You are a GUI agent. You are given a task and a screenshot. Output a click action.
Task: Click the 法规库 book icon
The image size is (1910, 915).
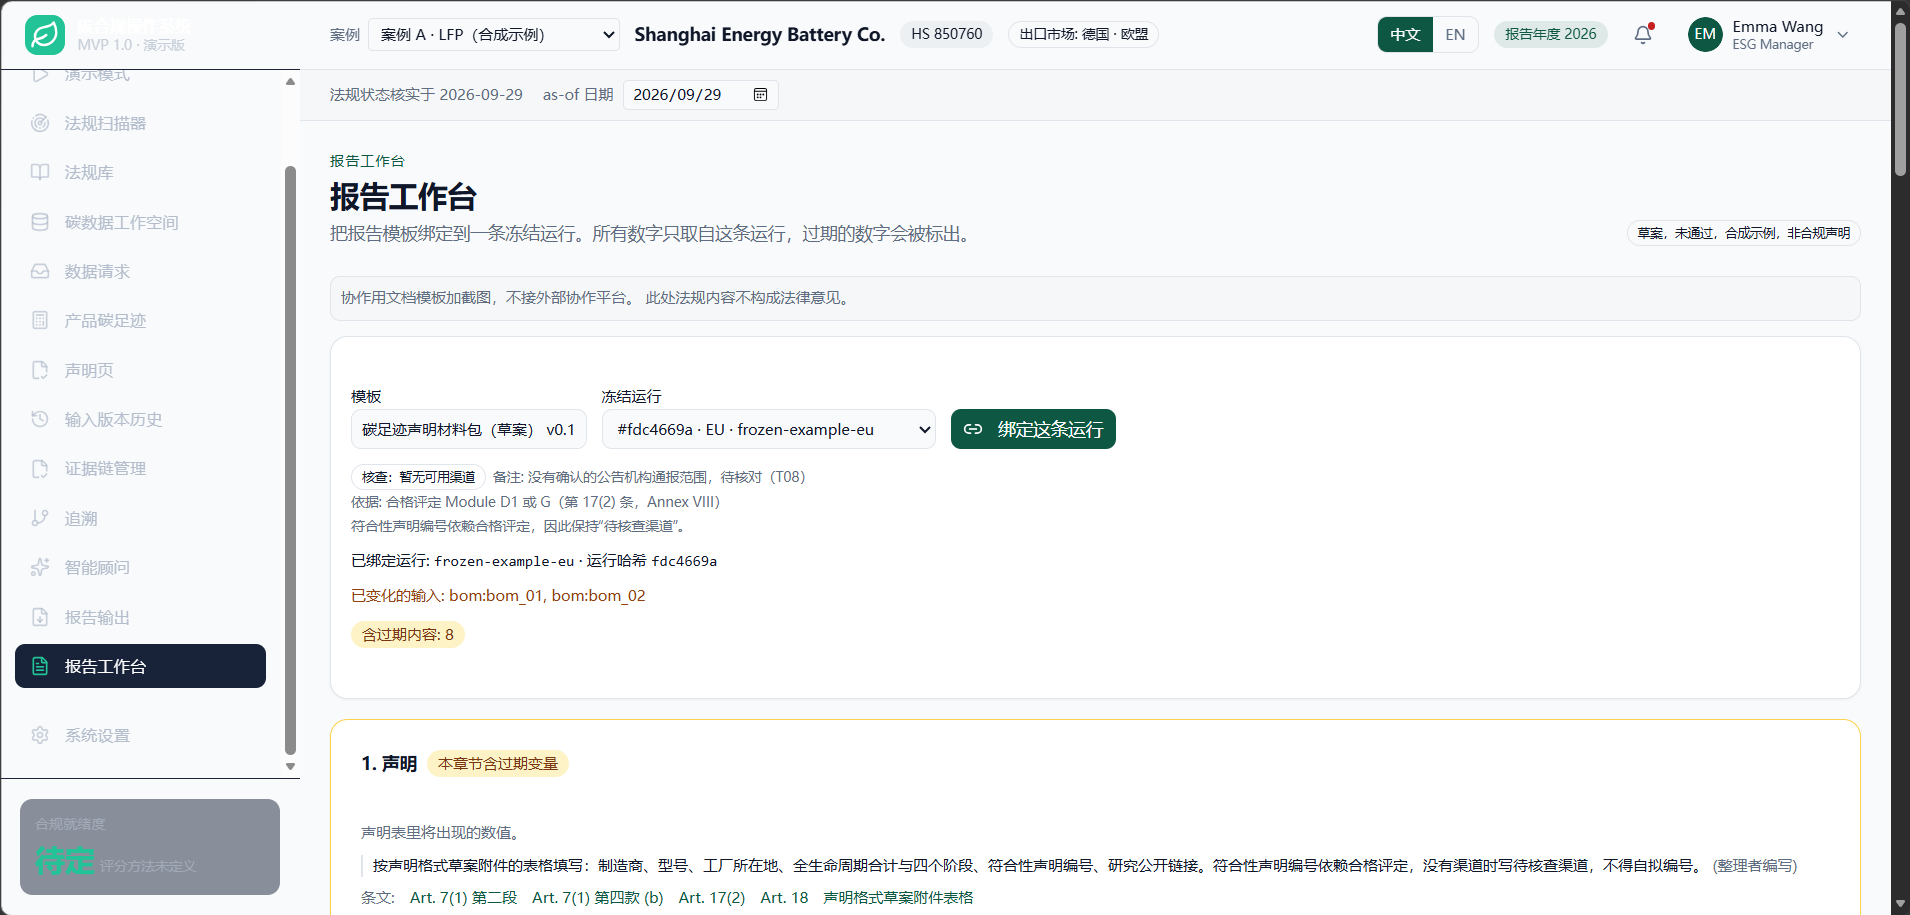[40, 172]
